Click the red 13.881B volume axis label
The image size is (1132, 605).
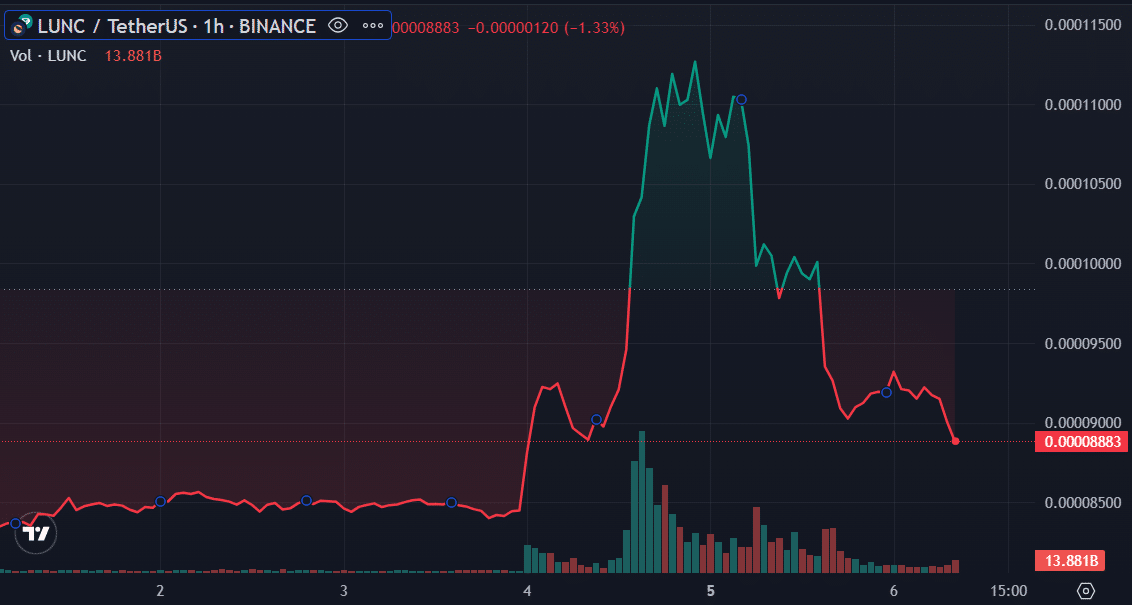(1071, 560)
